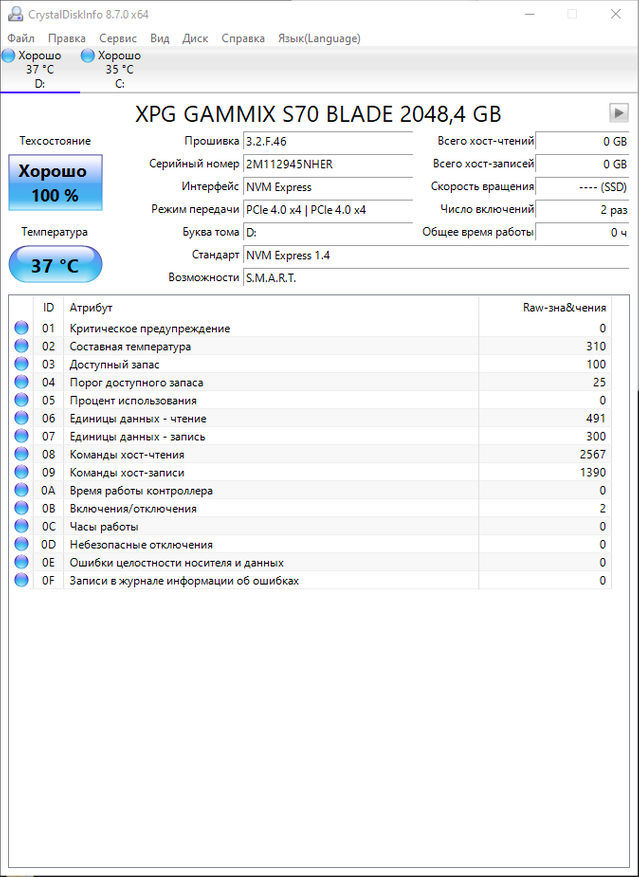The width and height of the screenshot is (639, 877).
Task: Click the raw value 310
Action: [596, 346]
